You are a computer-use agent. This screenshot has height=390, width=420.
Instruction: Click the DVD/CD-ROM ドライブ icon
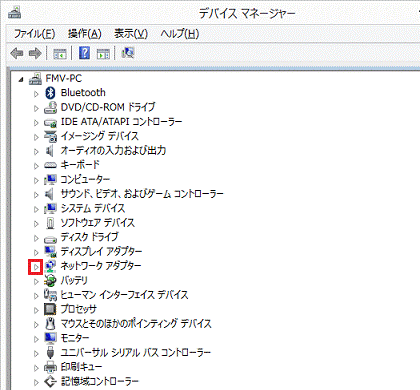click(x=50, y=107)
